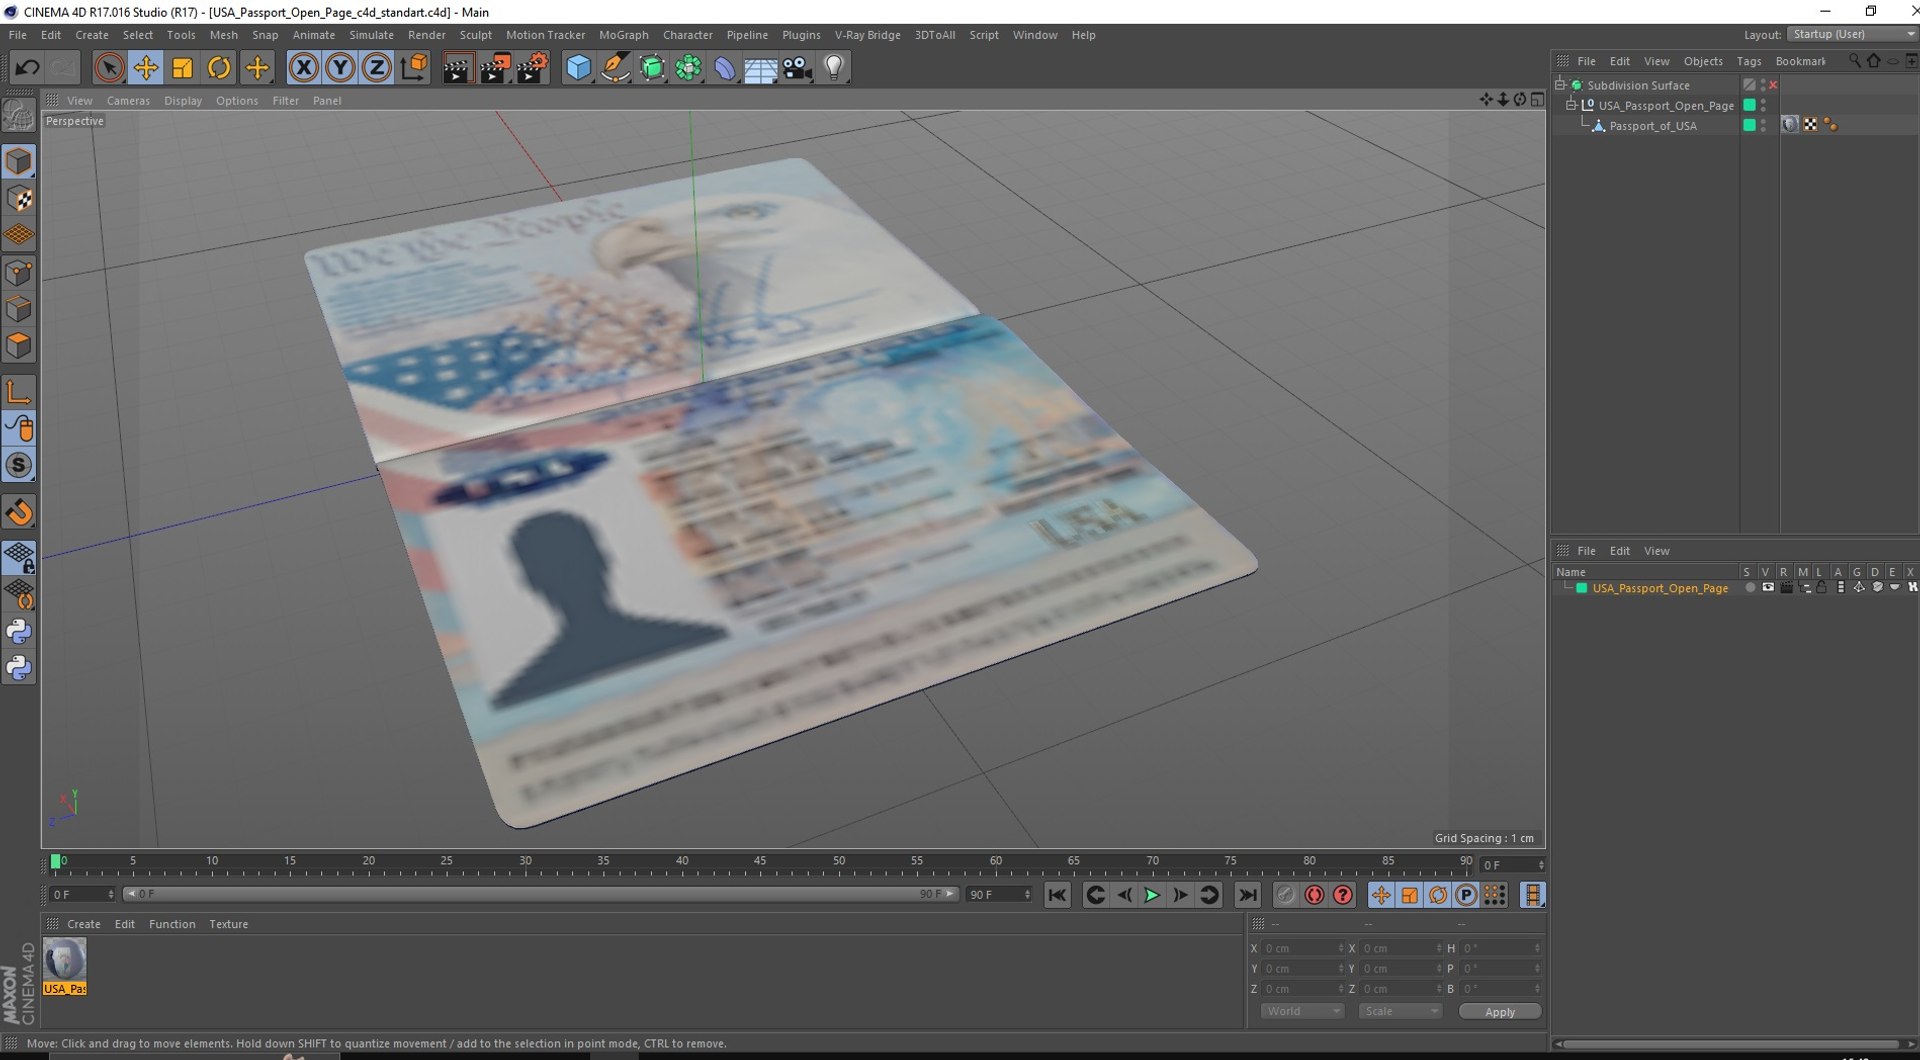
Task: Click the Passport_of_USA texture tag
Action: click(x=1790, y=125)
